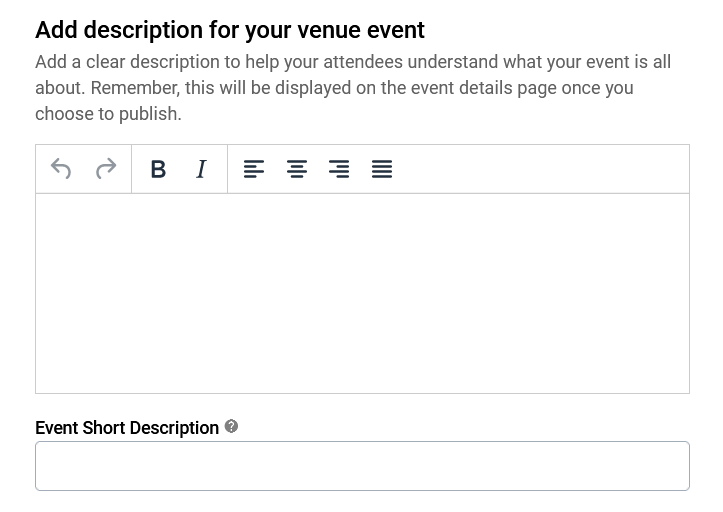Select the slanted I italic button
Image resolution: width=723 pixels, height=512 pixels.
[201, 169]
